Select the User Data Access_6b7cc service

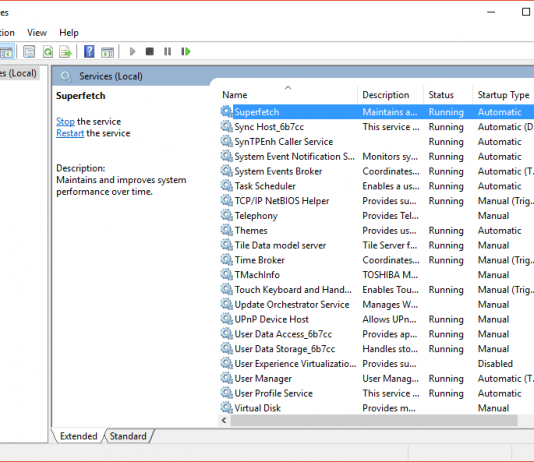pos(376,334)
